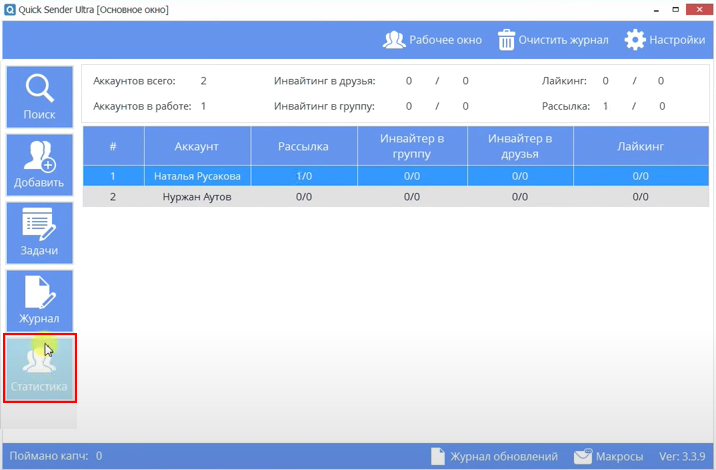
Task: Open Рабочее окно from top bar
Action: point(432,40)
